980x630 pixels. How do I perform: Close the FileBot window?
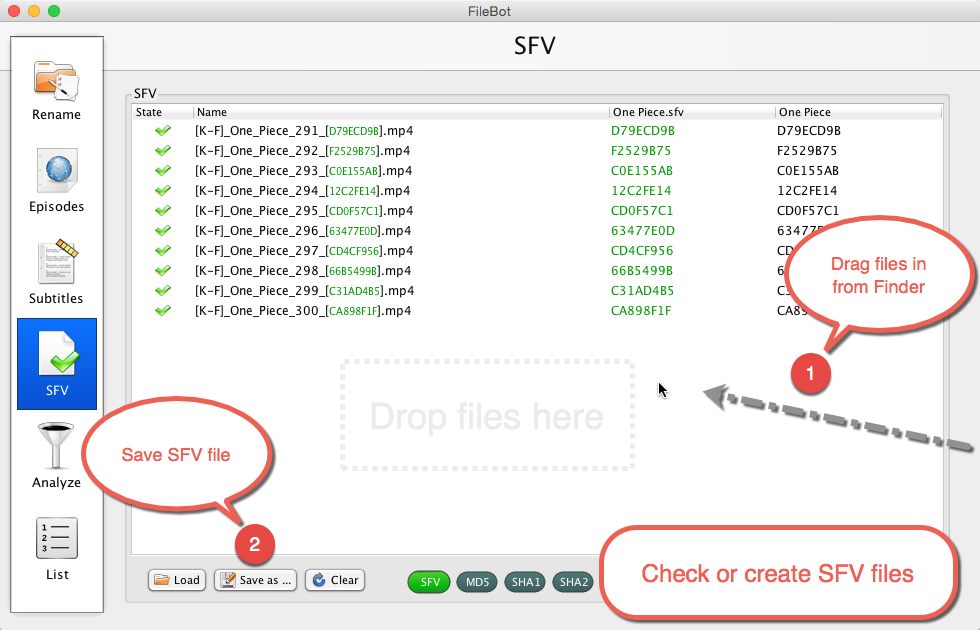click(14, 11)
